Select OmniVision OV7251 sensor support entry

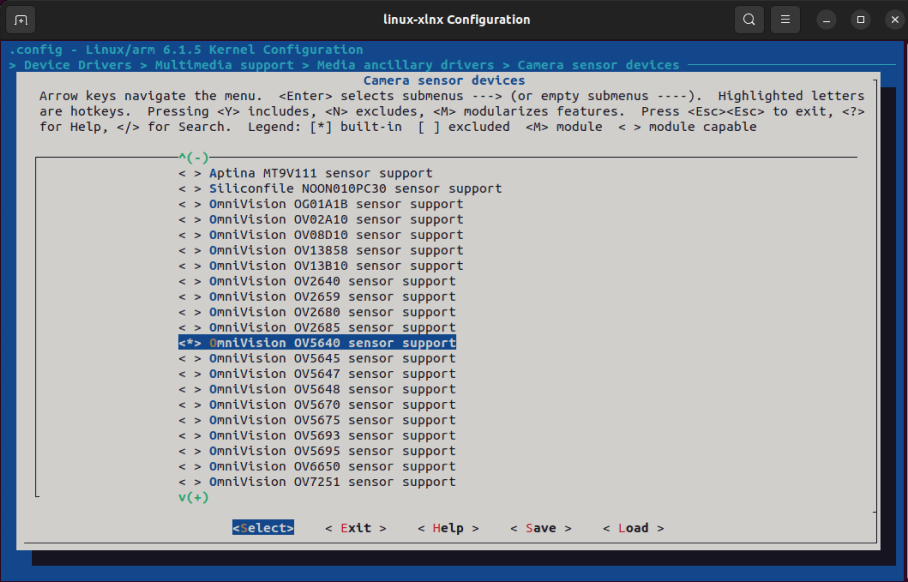317,482
